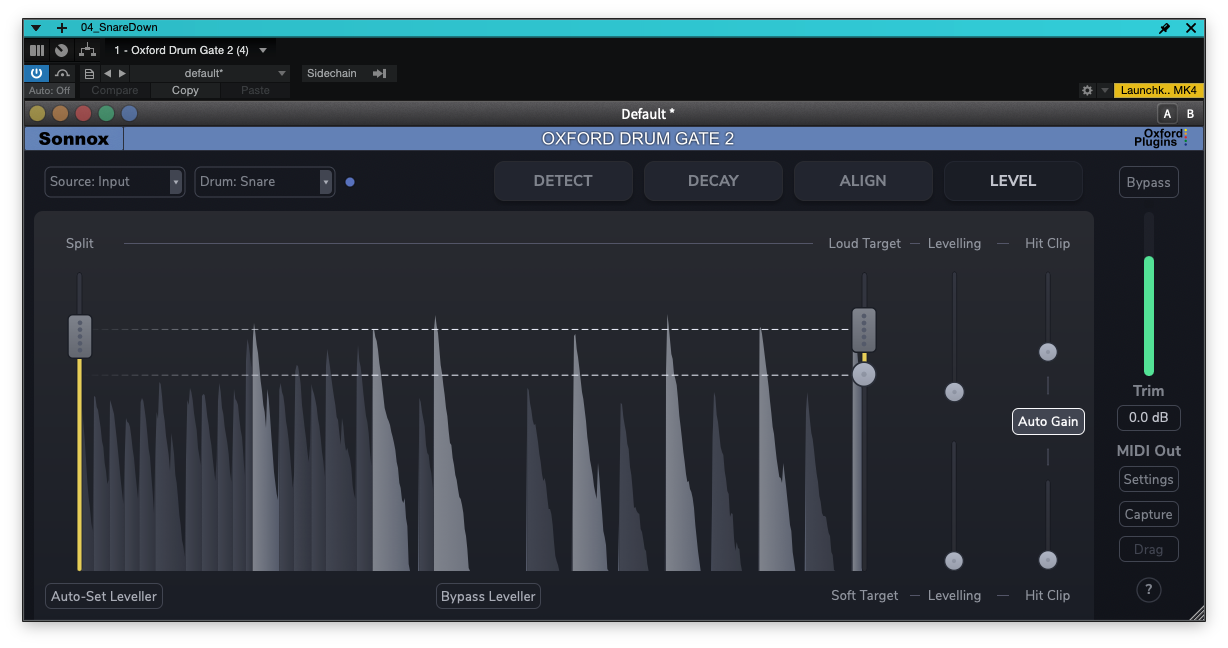Click the Loud Target slider handle
1228x648 pixels.
[x=864, y=329]
